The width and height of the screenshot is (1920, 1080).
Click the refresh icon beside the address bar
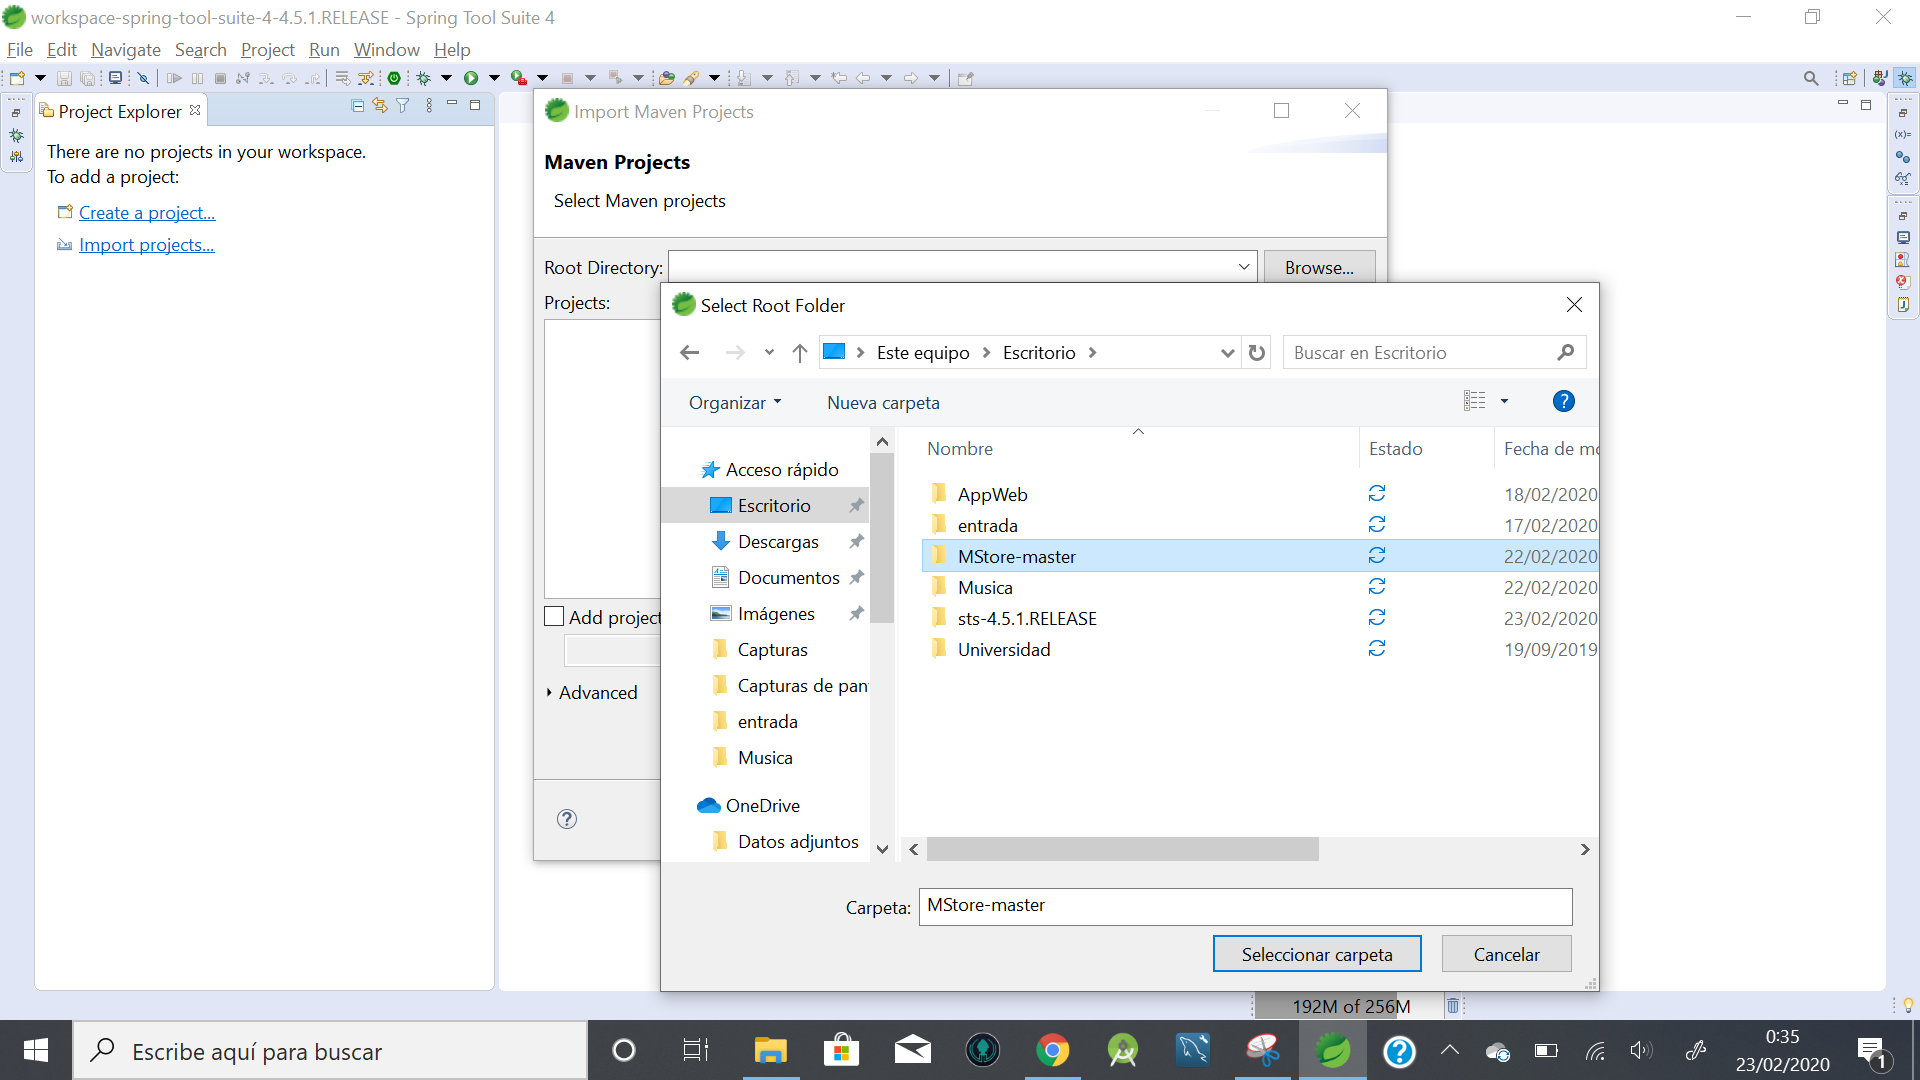coord(1257,353)
